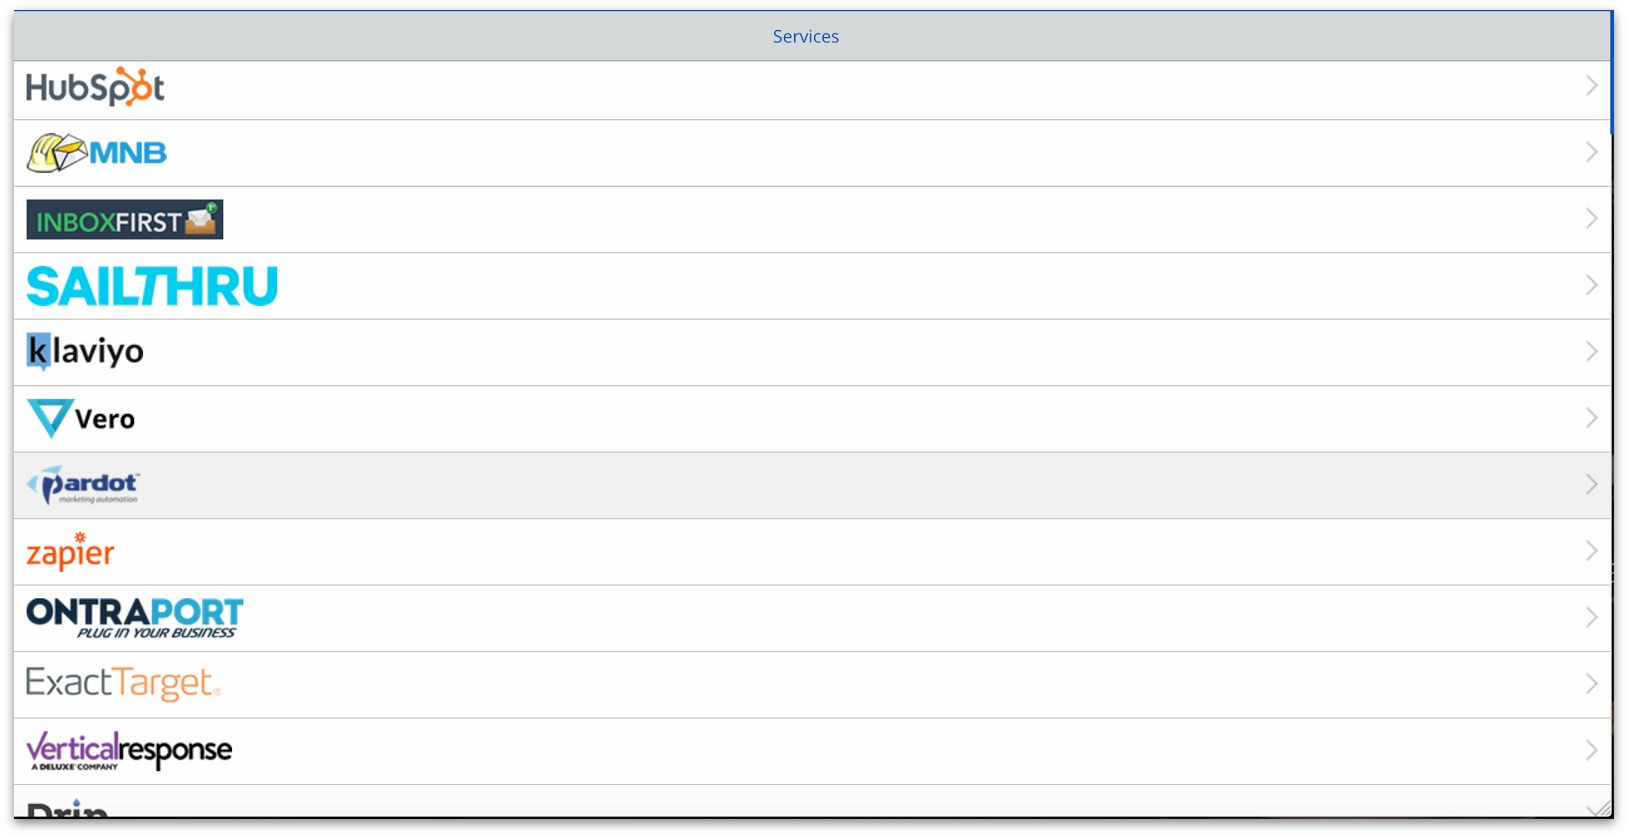This screenshot has width=1628, height=837.
Task: Expand the ExactTarget row arrow
Action: pyautogui.click(x=1591, y=684)
